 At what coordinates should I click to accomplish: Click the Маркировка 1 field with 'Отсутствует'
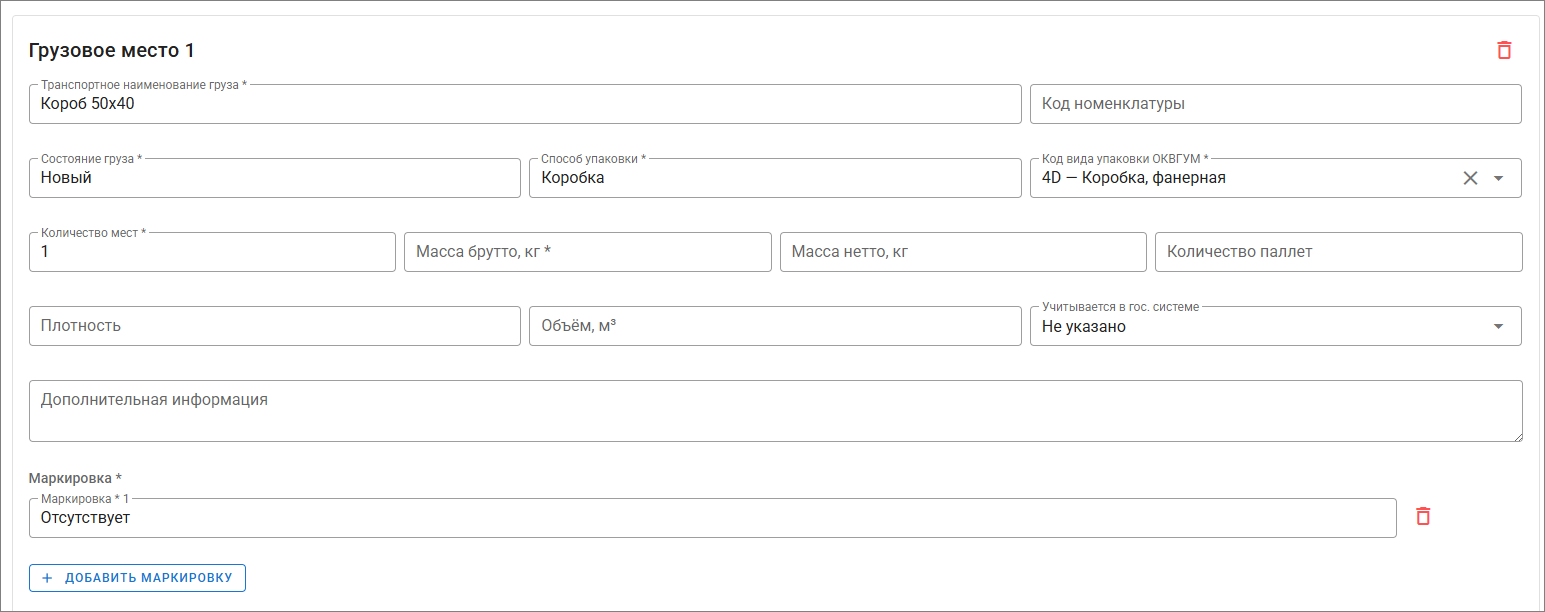[713, 518]
